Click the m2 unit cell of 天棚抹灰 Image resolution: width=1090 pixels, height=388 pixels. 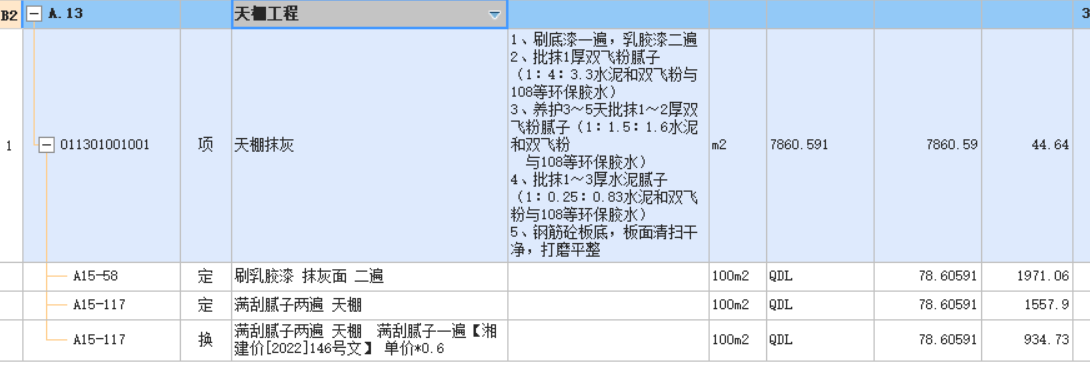(x=738, y=145)
